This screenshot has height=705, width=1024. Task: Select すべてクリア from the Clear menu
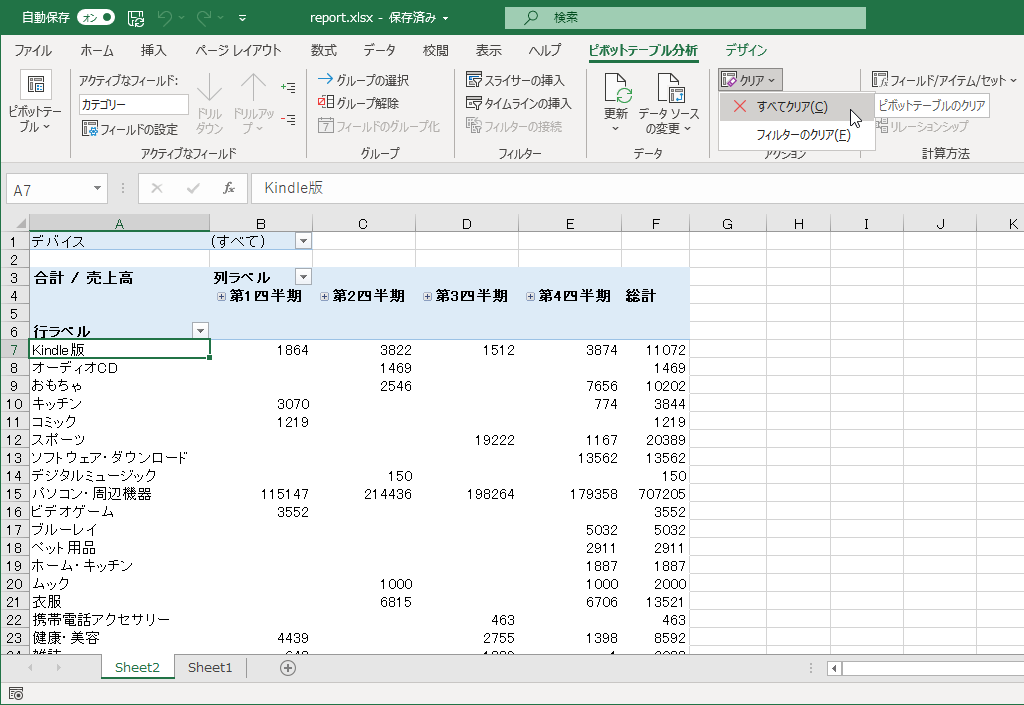(791, 106)
